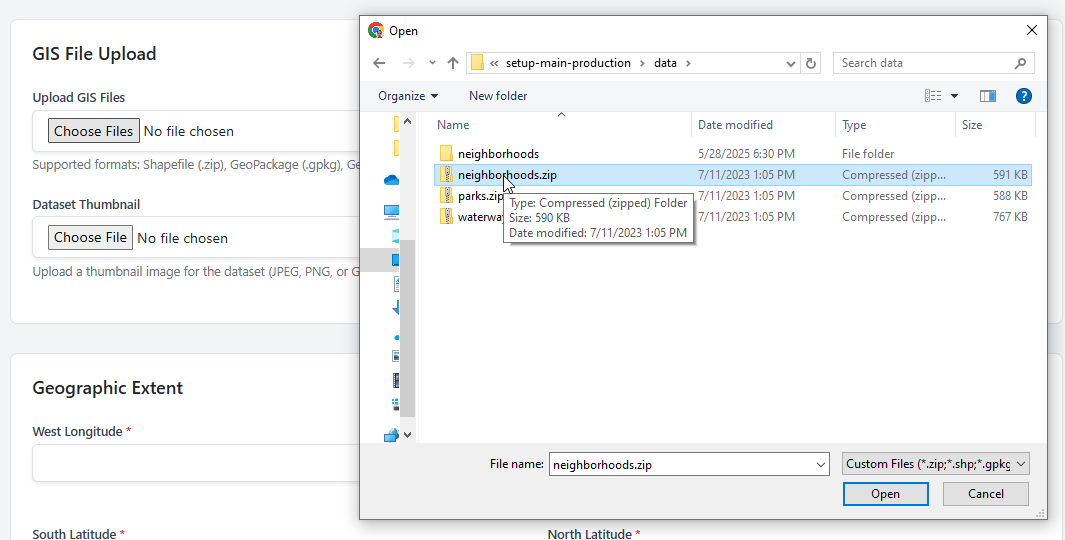This screenshot has height=540, width=1065.
Task: Sort files by Date modified column
Action: point(735,125)
